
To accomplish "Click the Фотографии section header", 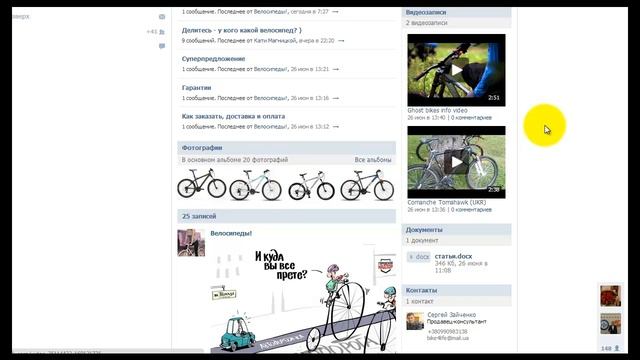I will click(287, 148).
